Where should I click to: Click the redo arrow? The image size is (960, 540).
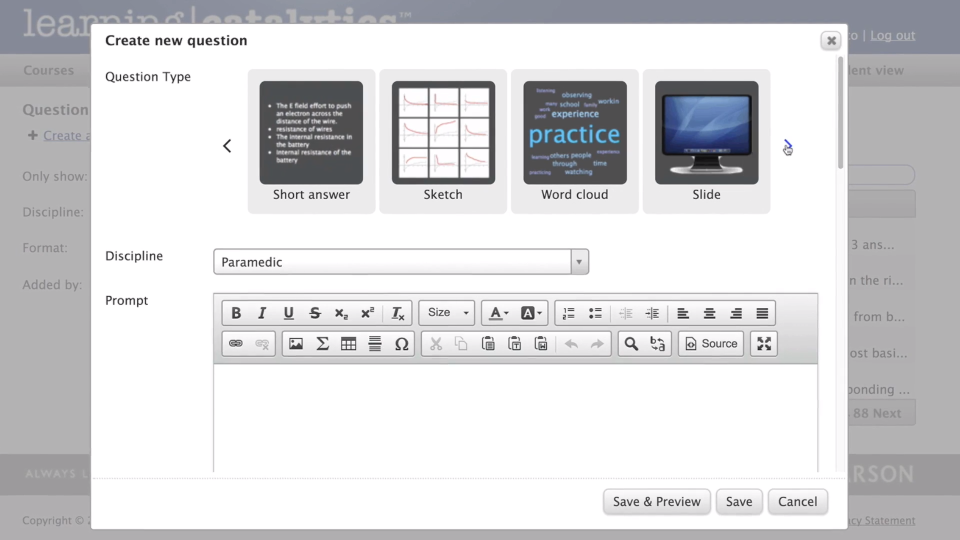[x=597, y=343]
